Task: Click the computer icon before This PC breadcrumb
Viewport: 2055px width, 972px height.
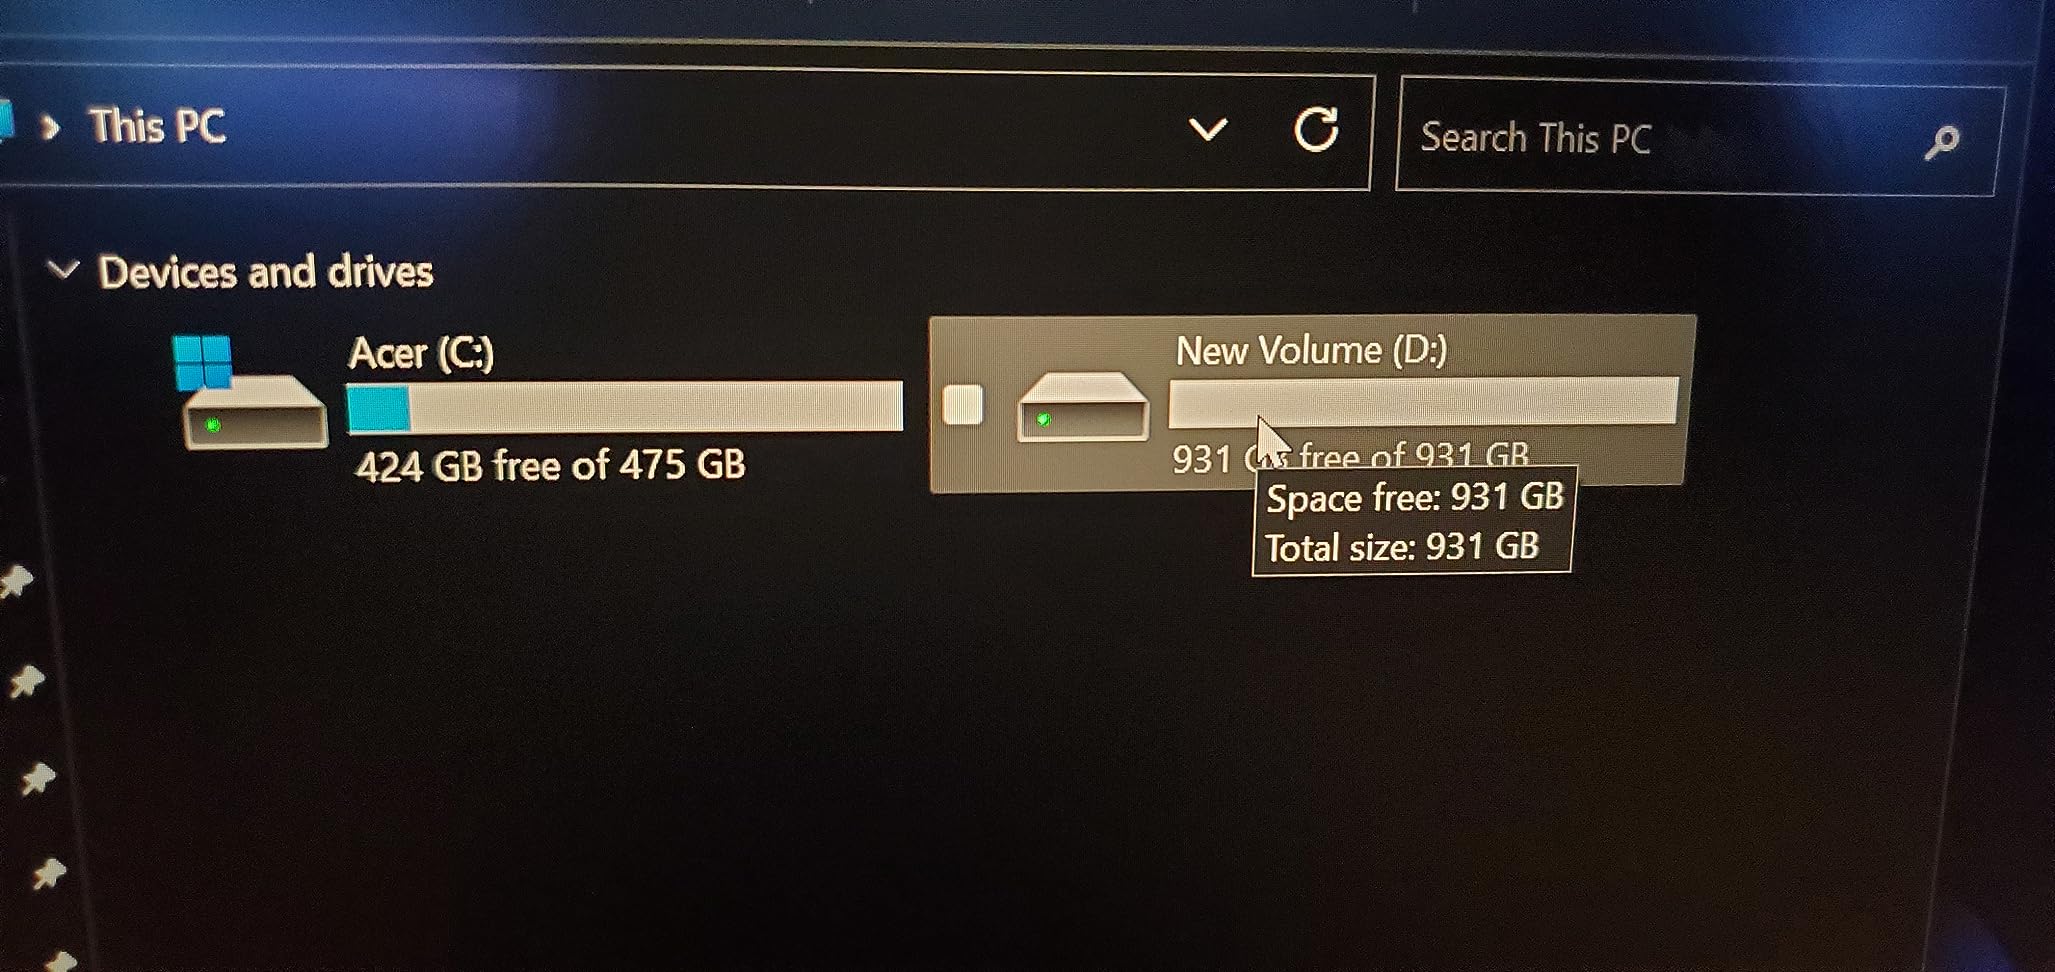Action: click(5, 121)
